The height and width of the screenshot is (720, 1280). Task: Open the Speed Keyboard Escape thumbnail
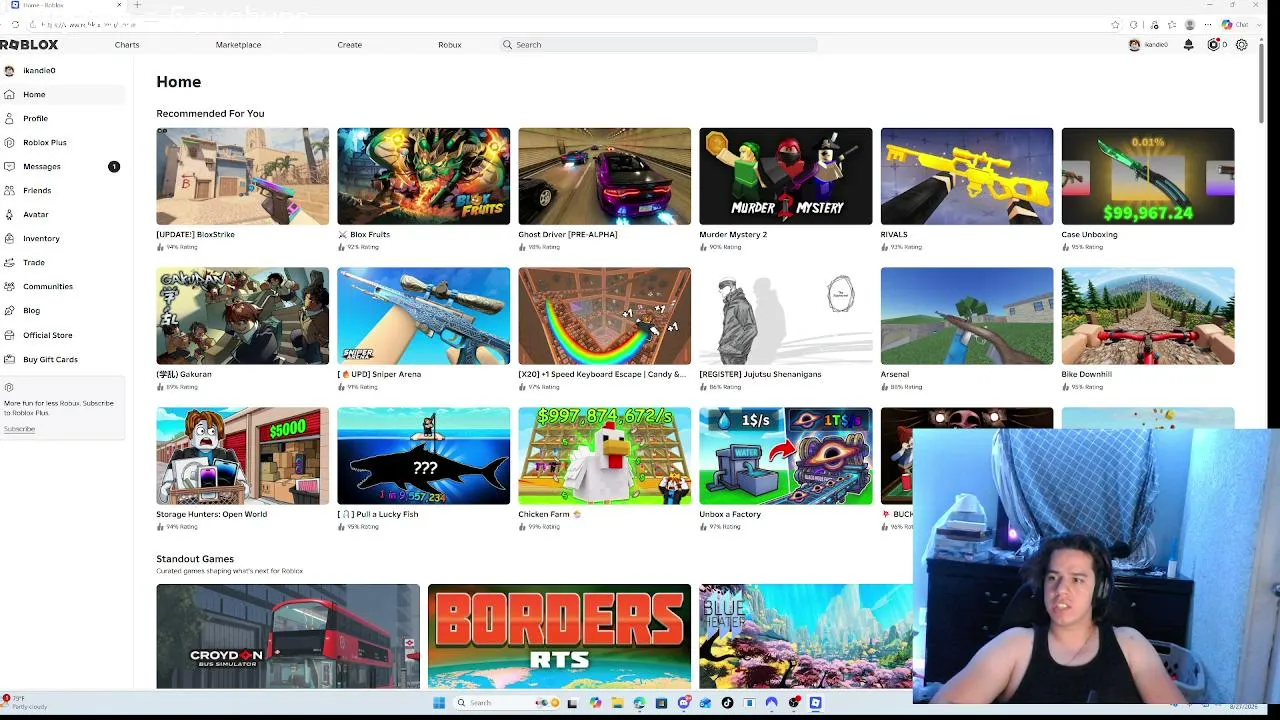pyautogui.click(x=604, y=316)
